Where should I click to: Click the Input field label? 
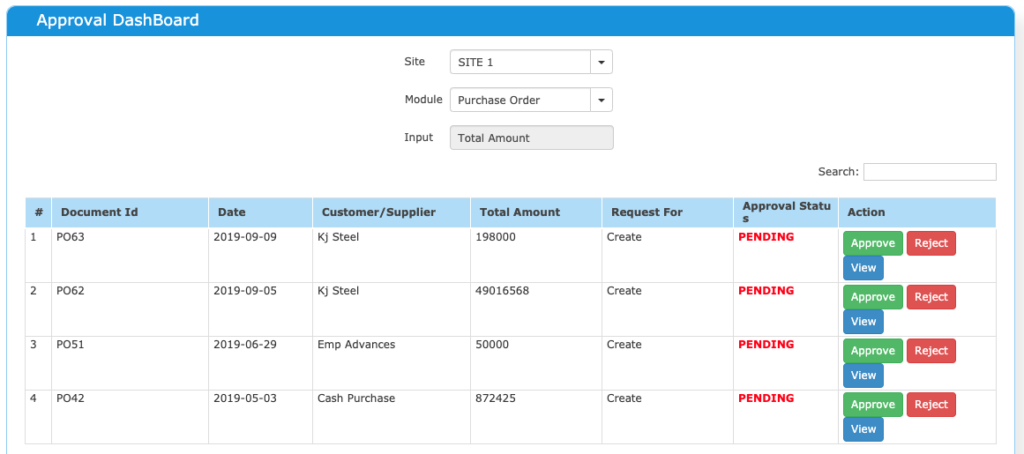[419, 137]
